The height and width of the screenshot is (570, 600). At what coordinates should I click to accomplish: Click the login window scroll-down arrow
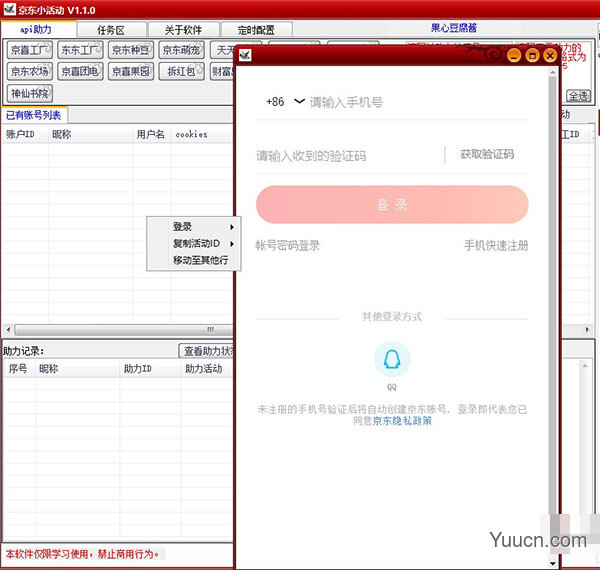pyautogui.click(x=552, y=563)
